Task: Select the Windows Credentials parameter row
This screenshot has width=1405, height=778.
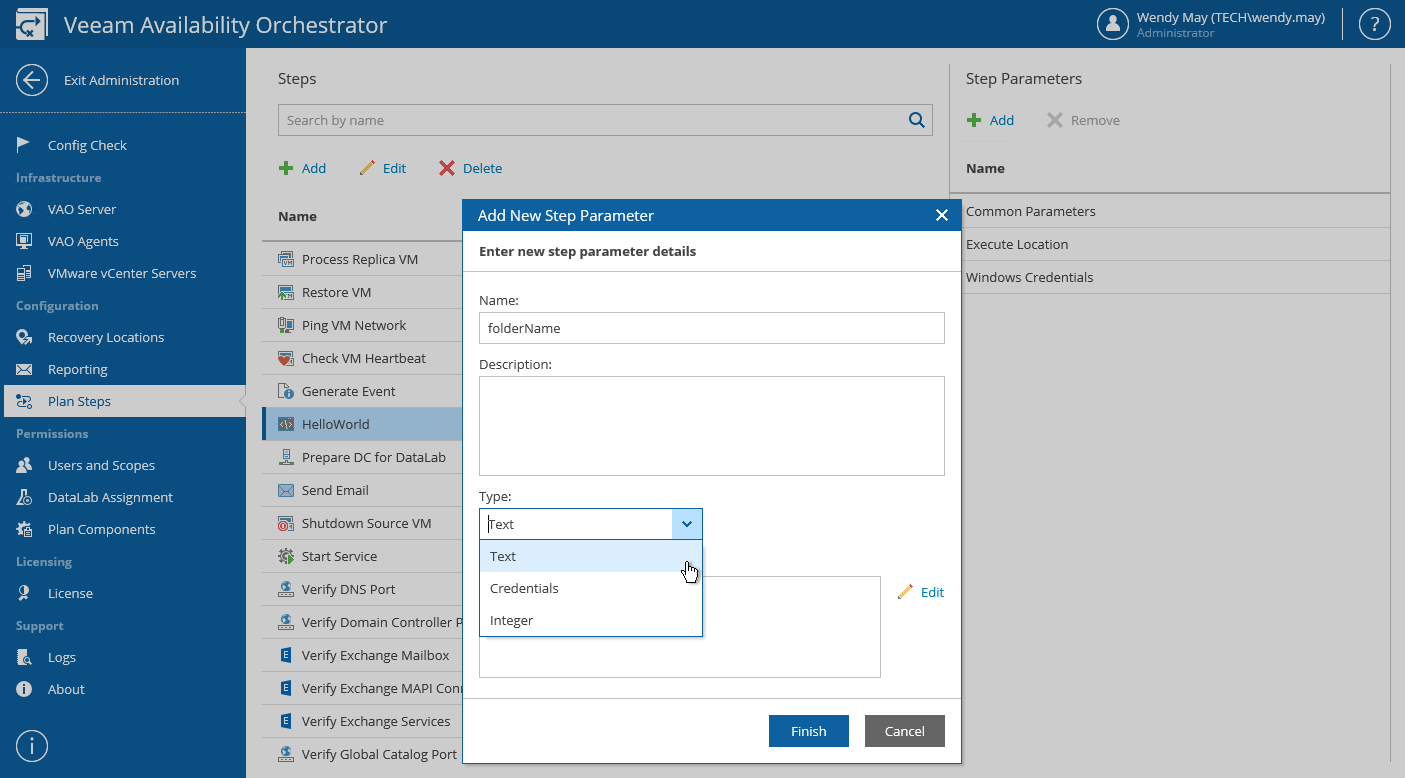Action: [x=1170, y=277]
